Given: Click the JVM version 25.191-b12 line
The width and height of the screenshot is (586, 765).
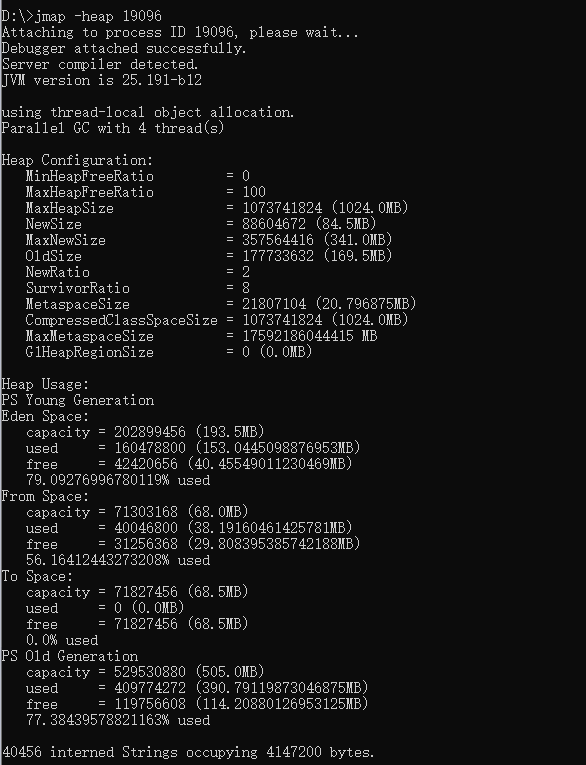Looking at the screenshot, I should point(101,80).
